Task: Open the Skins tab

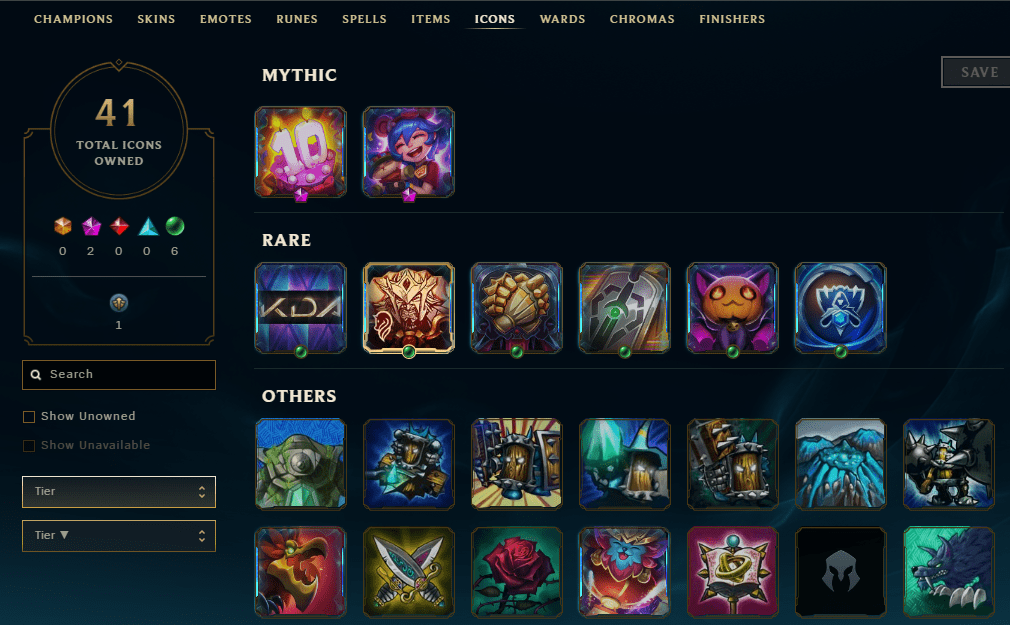Action: [156, 19]
